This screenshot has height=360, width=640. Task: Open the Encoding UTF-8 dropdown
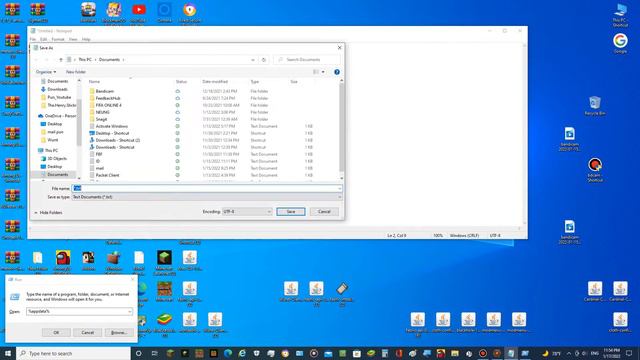click(247, 211)
